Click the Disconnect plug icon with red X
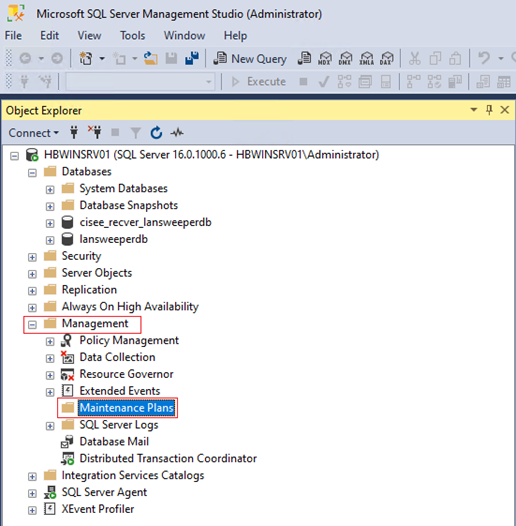516x526 pixels. (95, 132)
